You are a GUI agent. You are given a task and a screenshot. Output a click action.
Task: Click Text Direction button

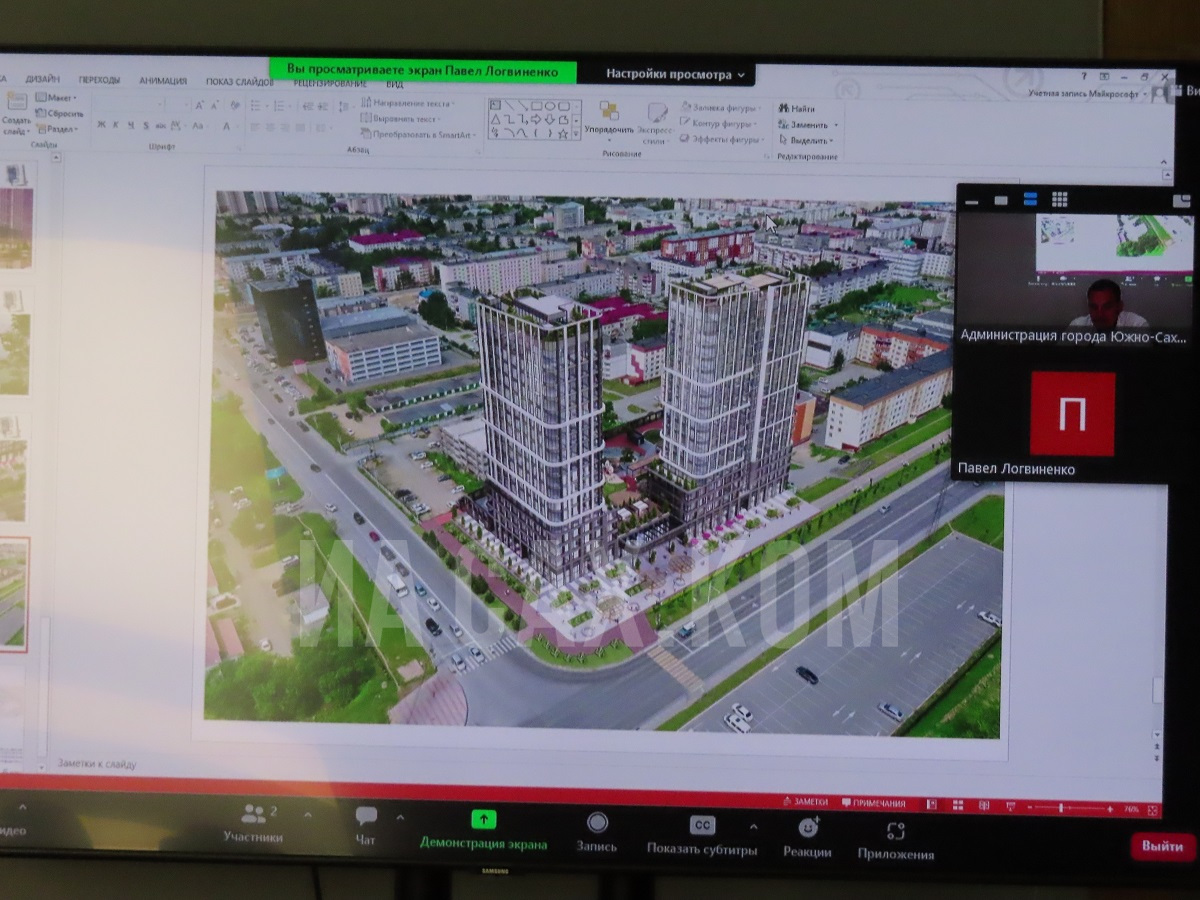[x=408, y=103]
